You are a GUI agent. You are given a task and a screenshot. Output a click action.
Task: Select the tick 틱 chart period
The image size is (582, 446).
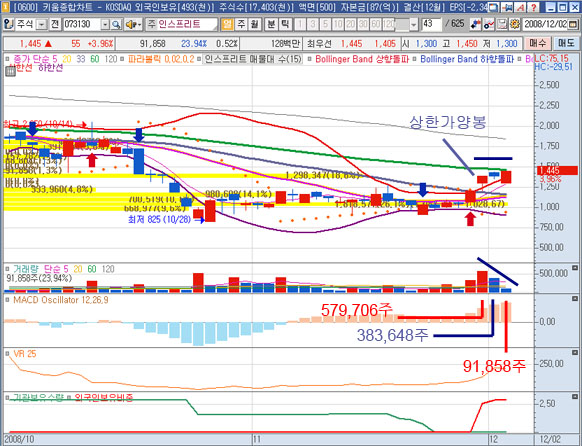click(x=285, y=24)
